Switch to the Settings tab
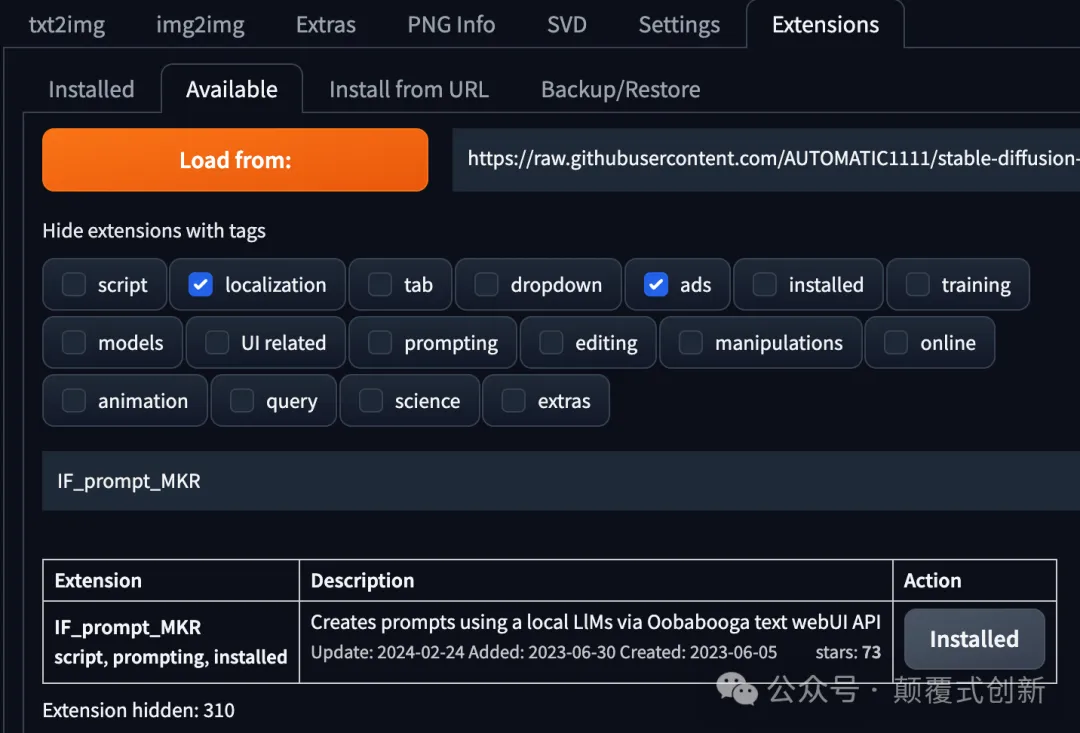Viewport: 1080px width, 733px height. pyautogui.click(x=679, y=25)
